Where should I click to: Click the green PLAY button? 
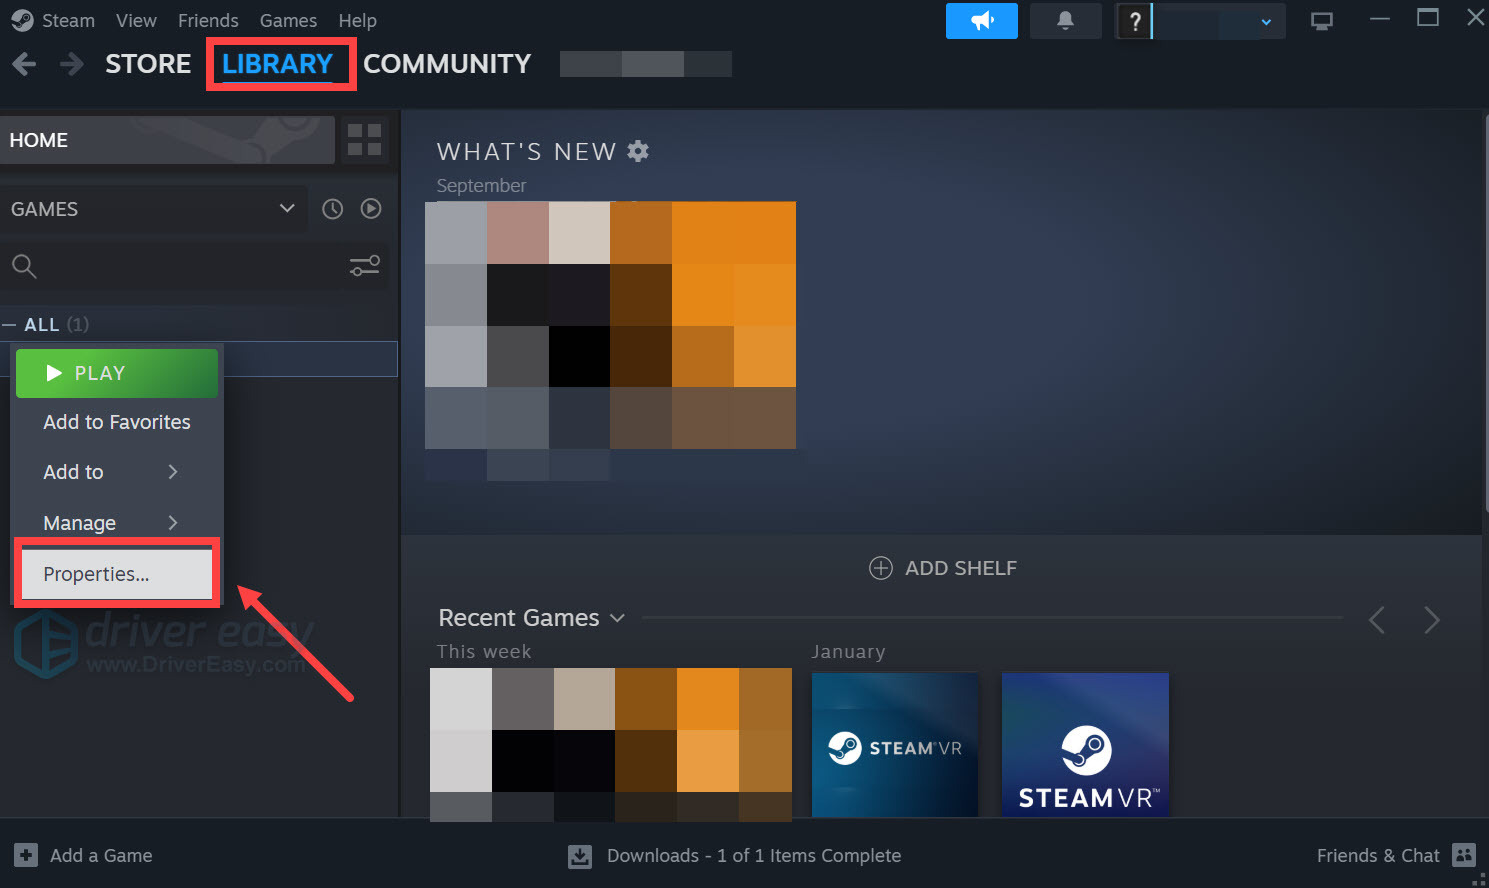(116, 372)
